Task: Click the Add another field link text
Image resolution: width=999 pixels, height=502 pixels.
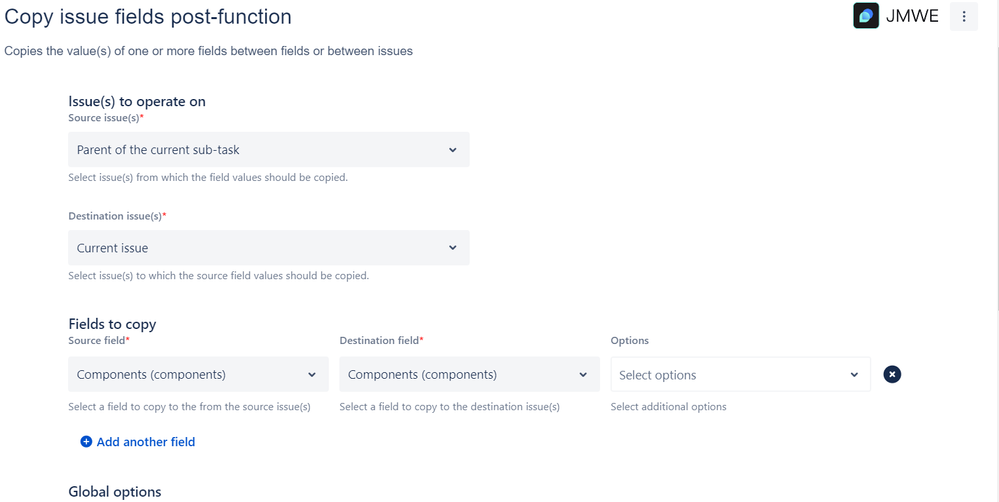Action: click(146, 442)
